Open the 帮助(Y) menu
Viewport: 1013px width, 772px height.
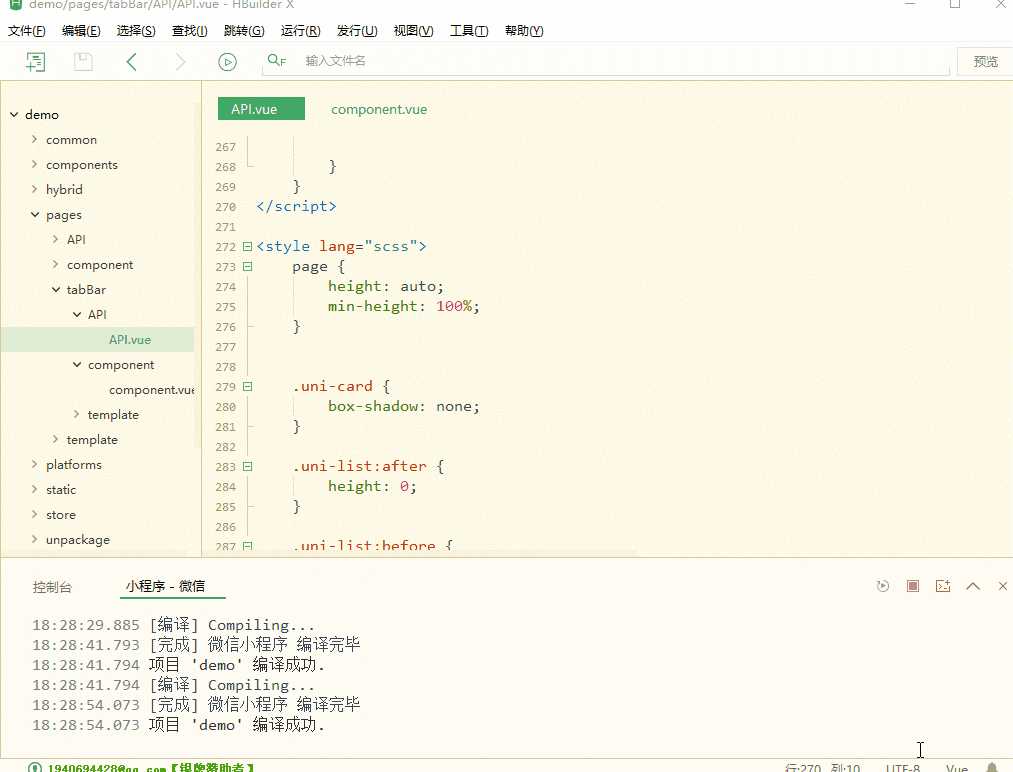tap(524, 31)
